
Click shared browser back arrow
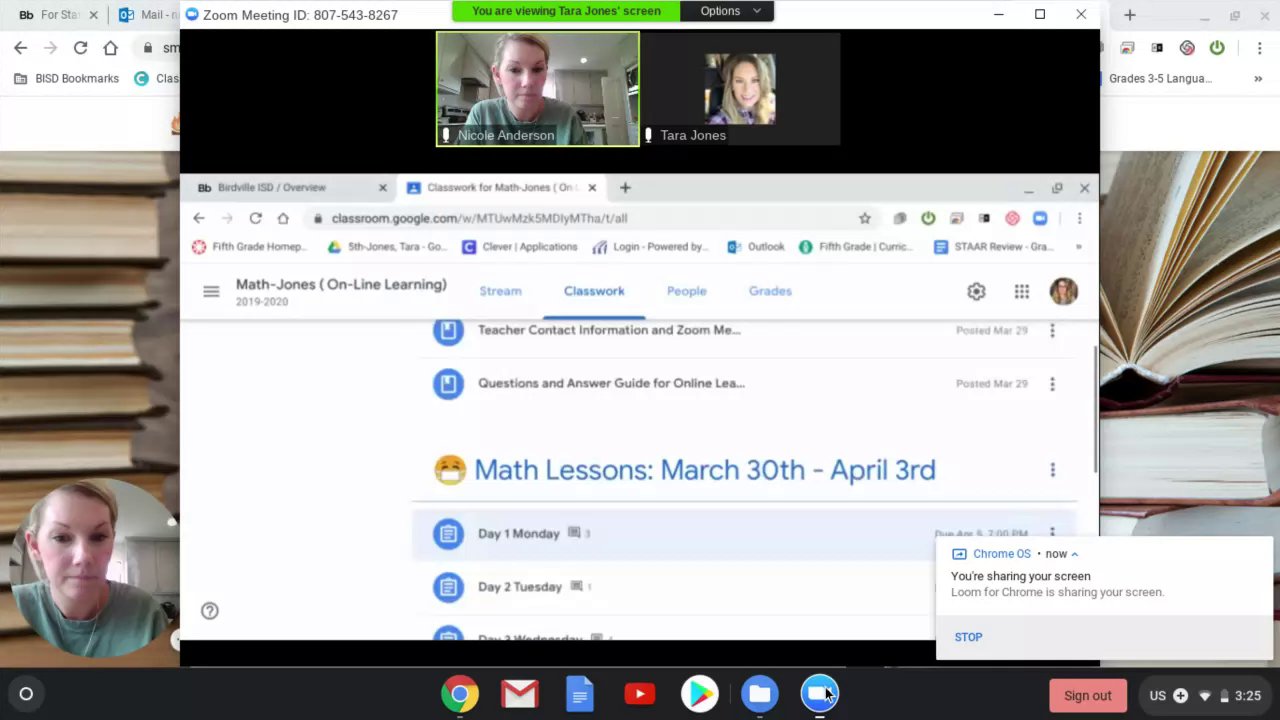199,218
